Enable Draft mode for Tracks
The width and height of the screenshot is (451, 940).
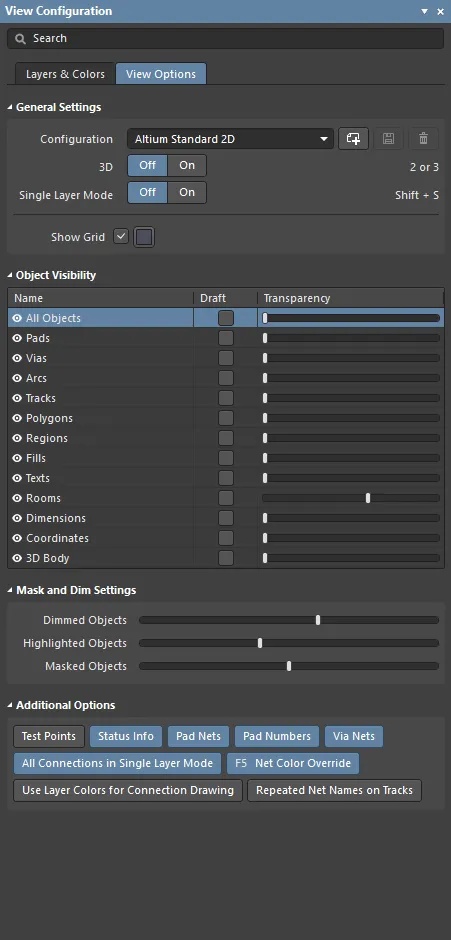pos(226,398)
